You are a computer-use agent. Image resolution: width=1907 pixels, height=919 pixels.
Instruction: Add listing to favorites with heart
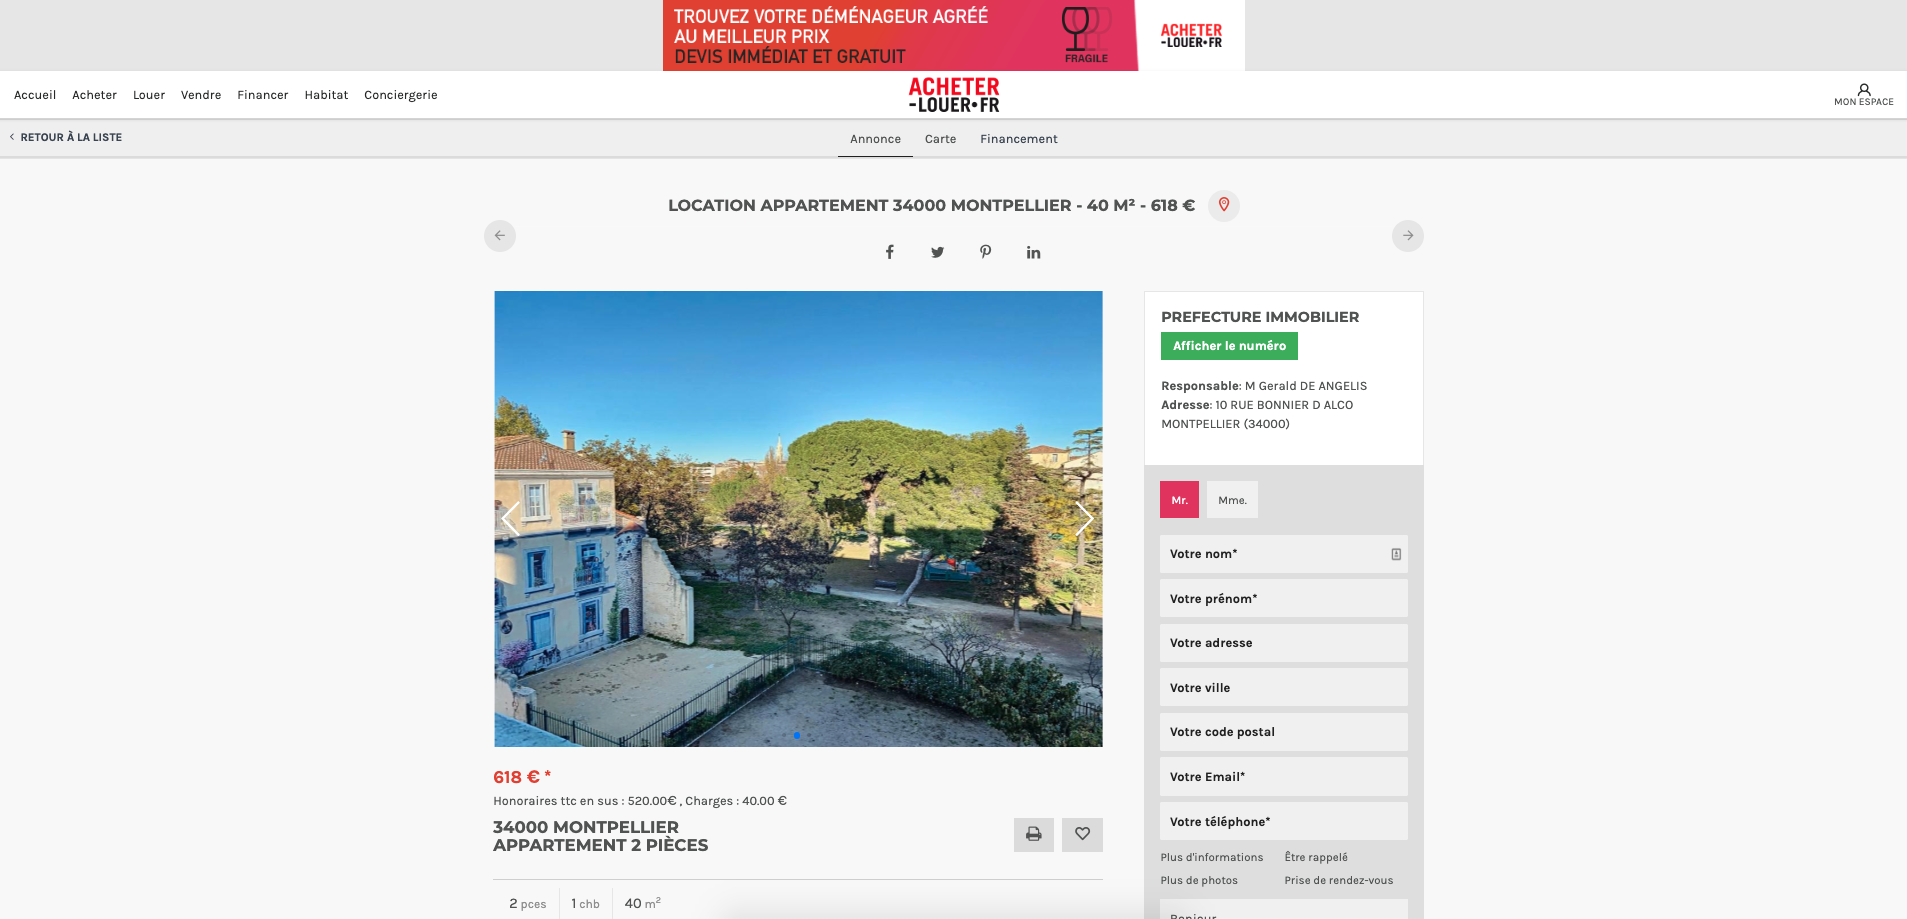coord(1082,835)
